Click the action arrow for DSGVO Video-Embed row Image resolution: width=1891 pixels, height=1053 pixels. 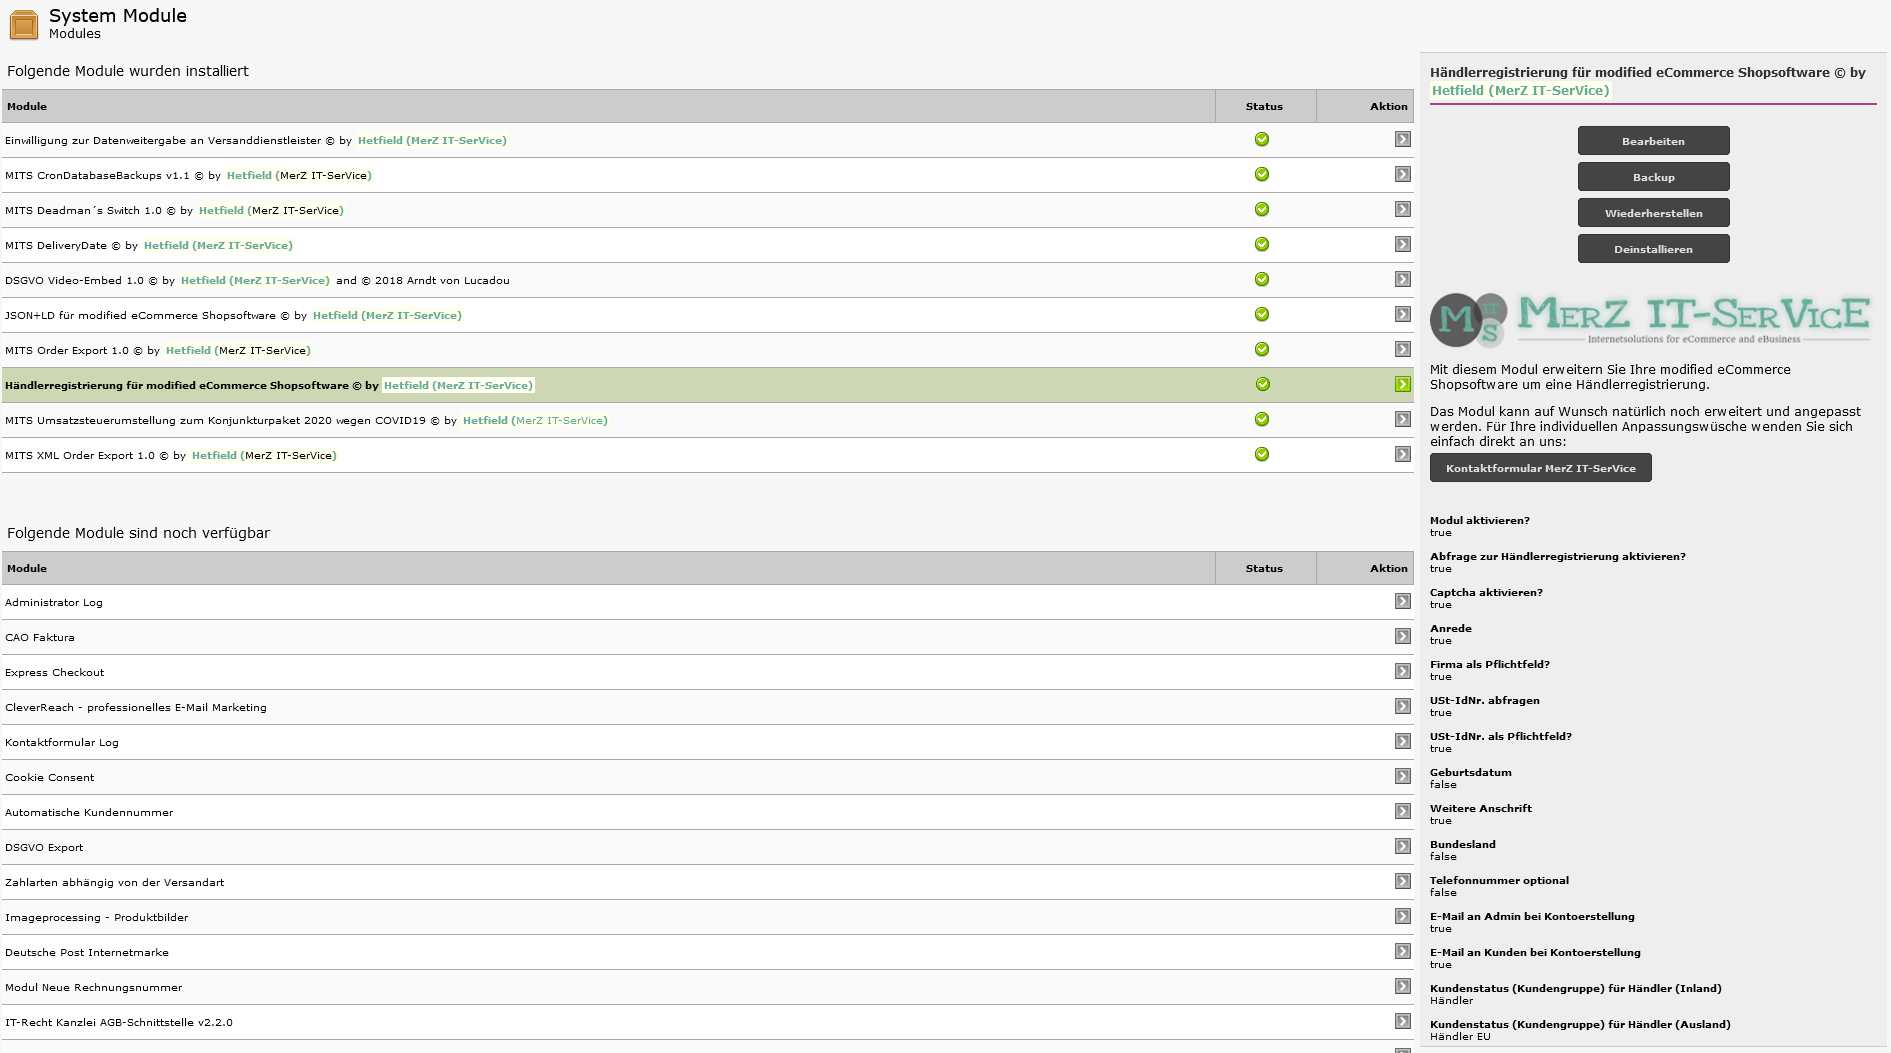pyautogui.click(x=1403, y=280)
